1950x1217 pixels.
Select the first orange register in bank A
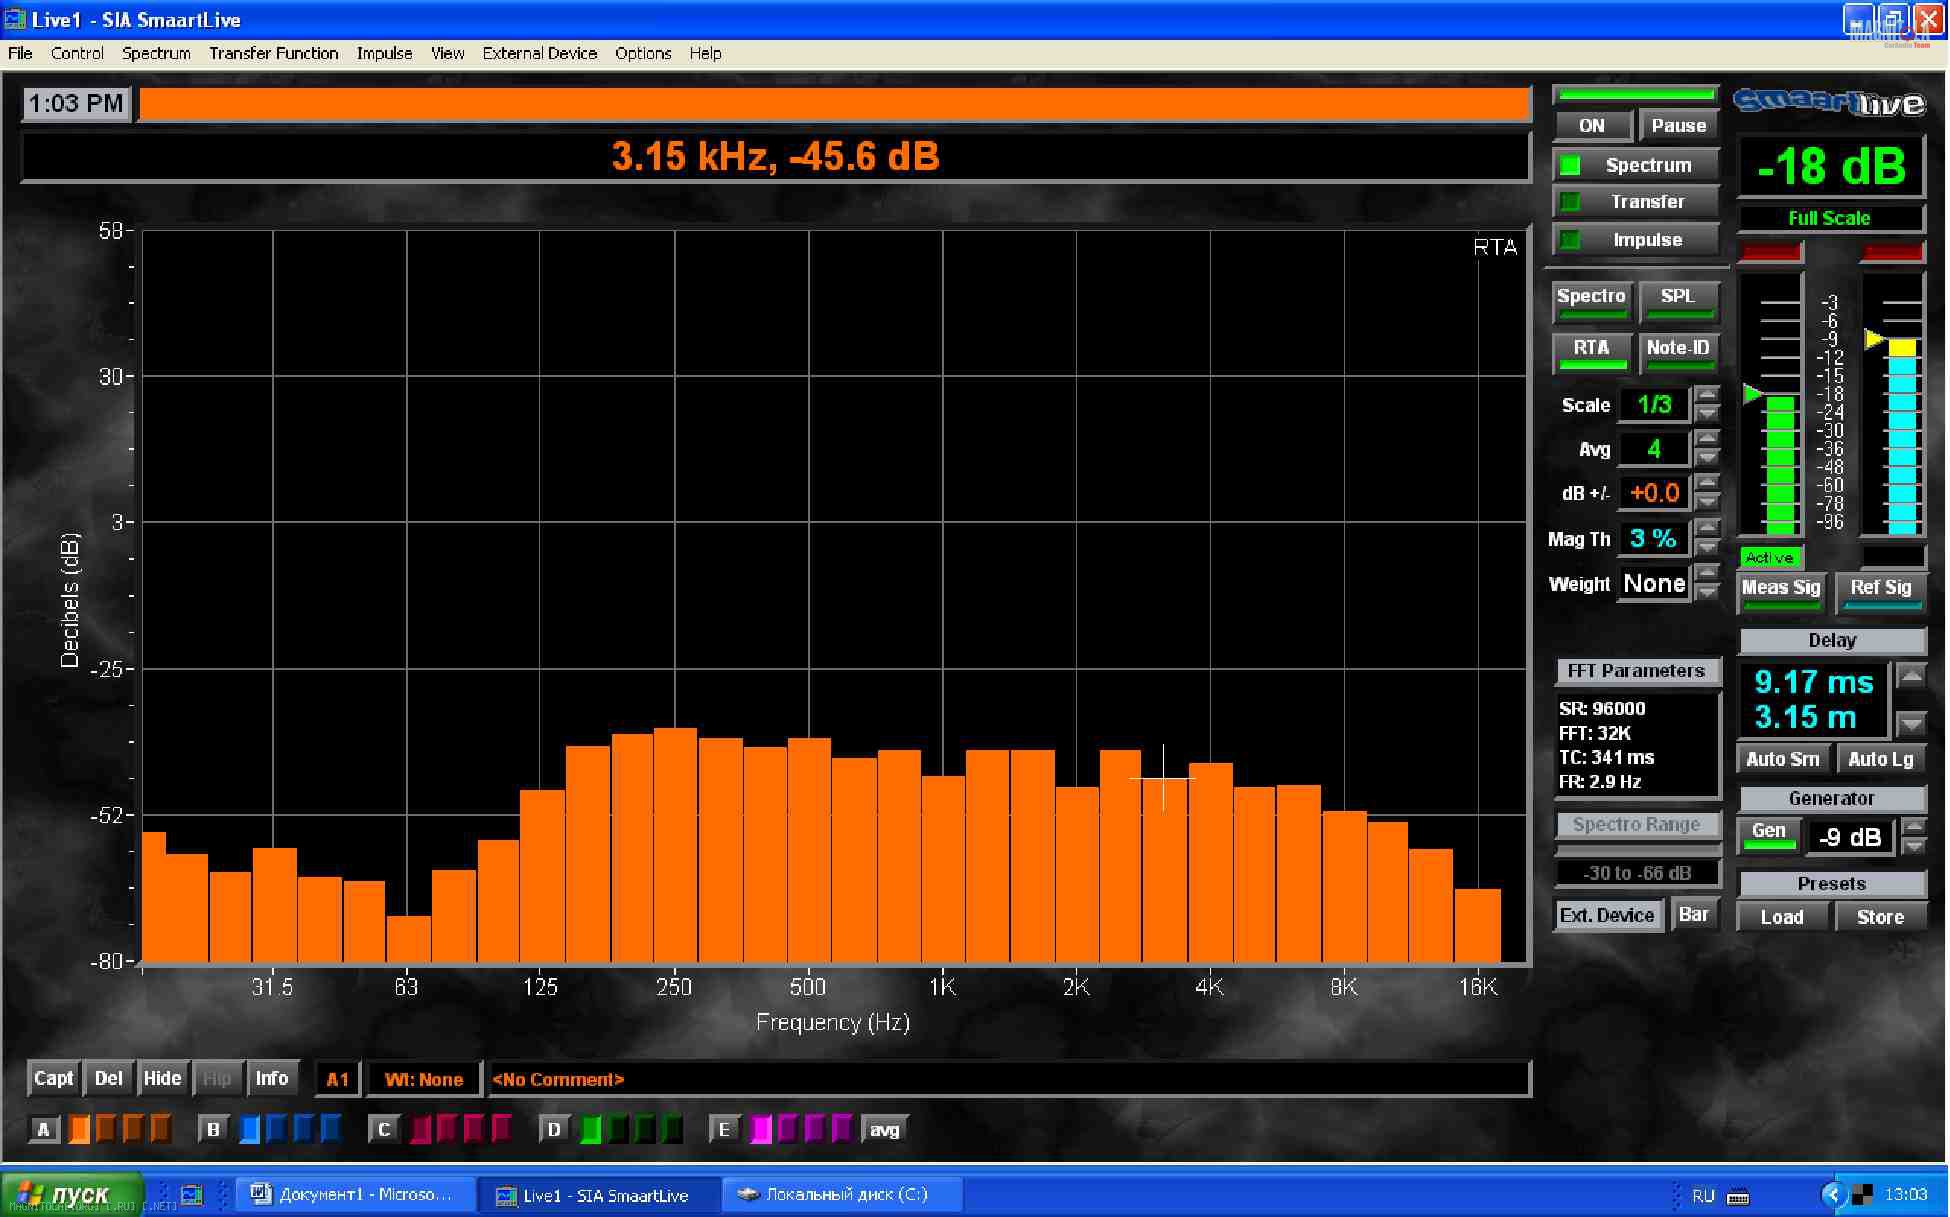click(x=79, y=1129)
